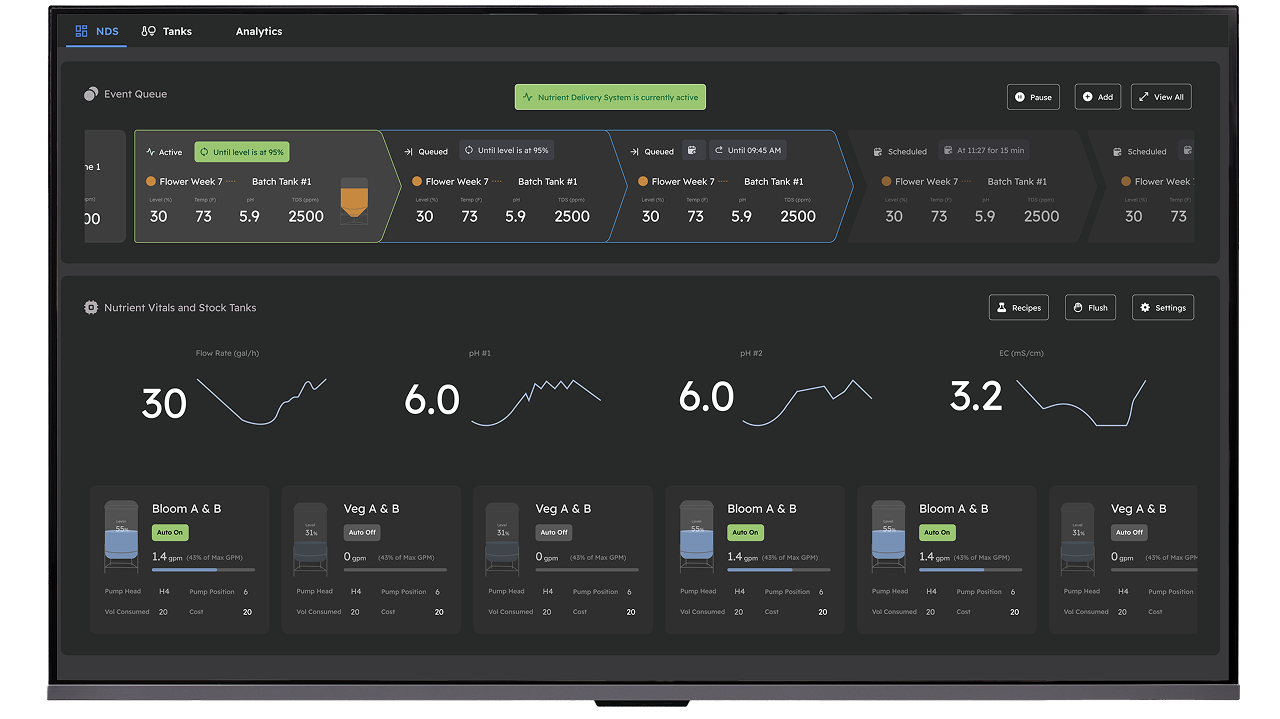Click the gpm bar on the third Bloom A & B card
The height and width of the screenshot is (719, 1280).
[x=970, y=570]
